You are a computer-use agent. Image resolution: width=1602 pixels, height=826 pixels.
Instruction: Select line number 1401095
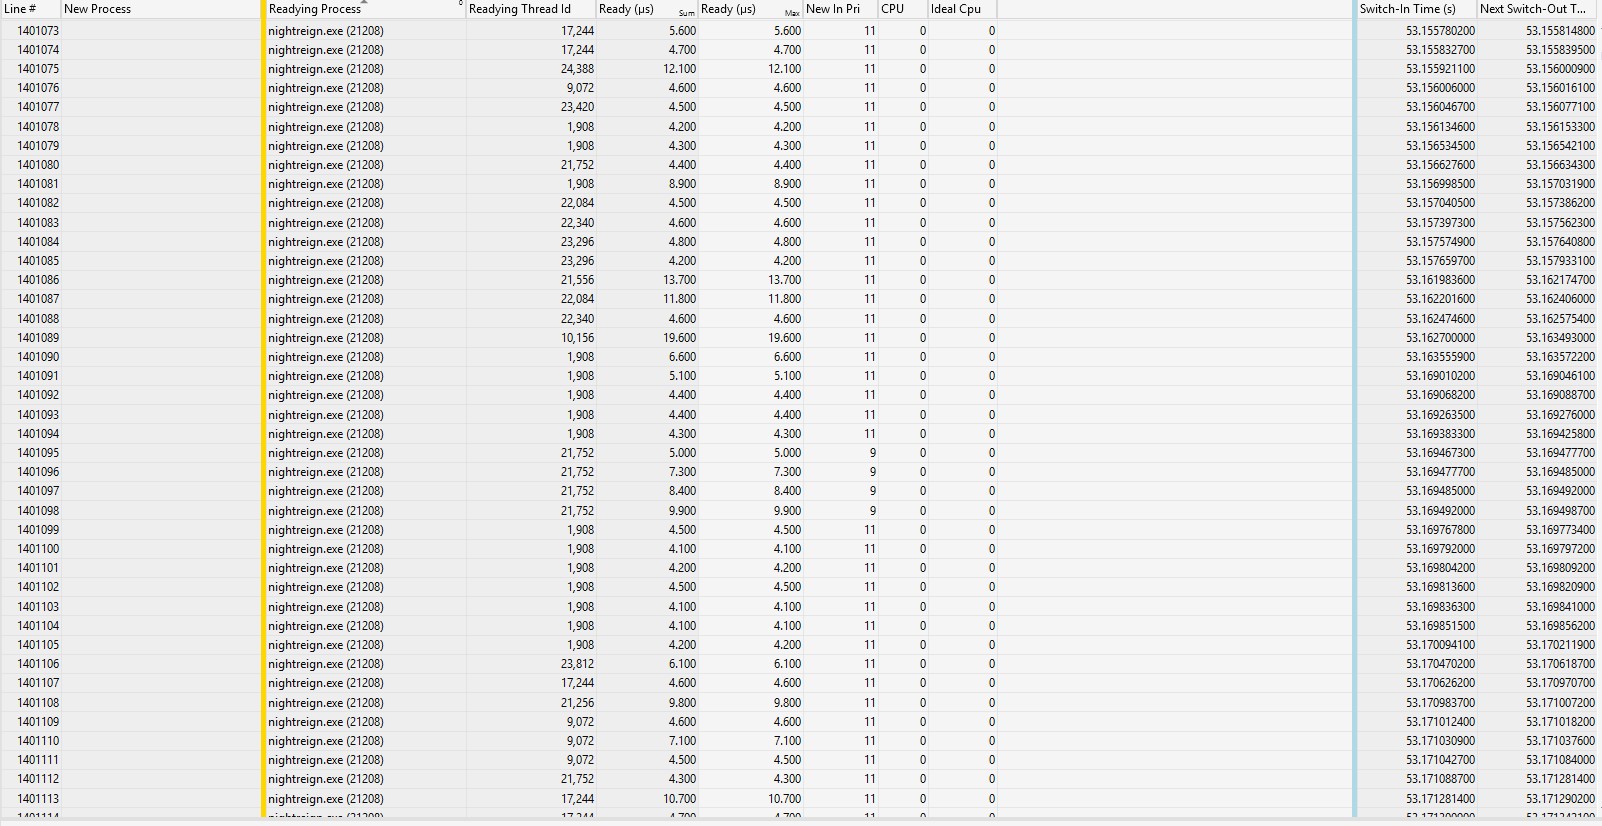[x=38, y=453]
